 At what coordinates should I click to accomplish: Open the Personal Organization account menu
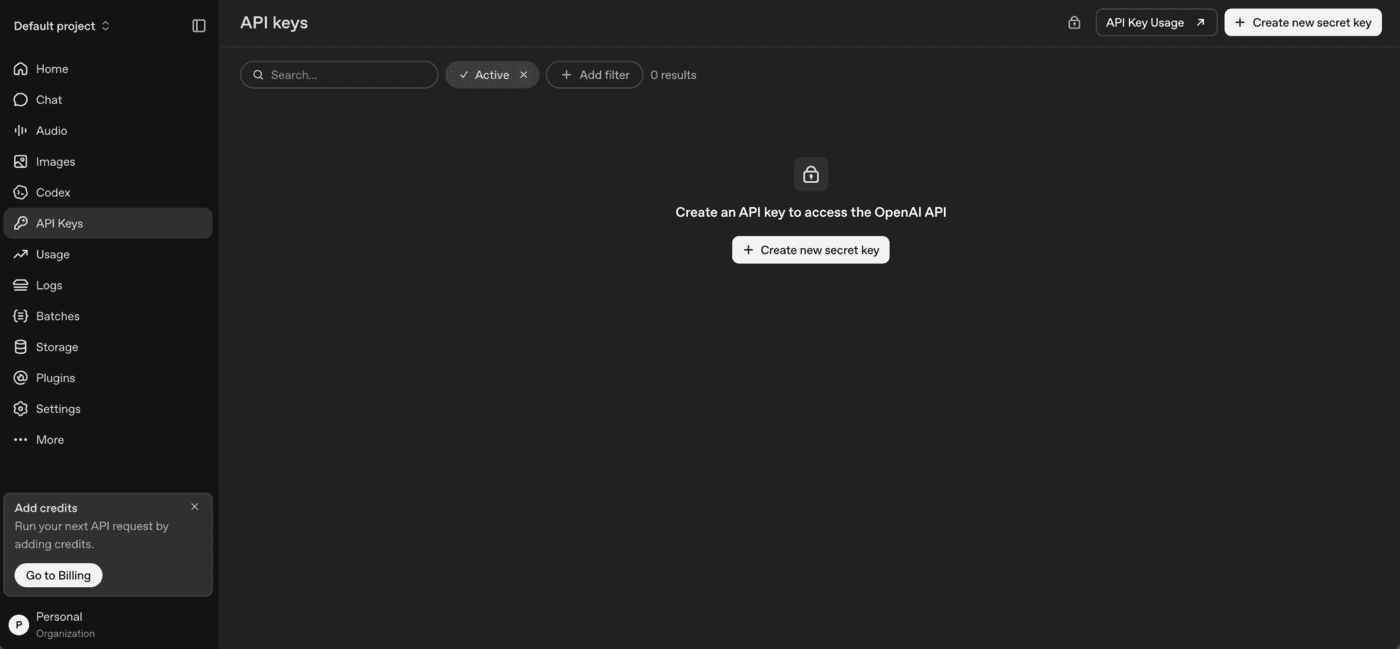pyautogui.click(x=108, y=625)
